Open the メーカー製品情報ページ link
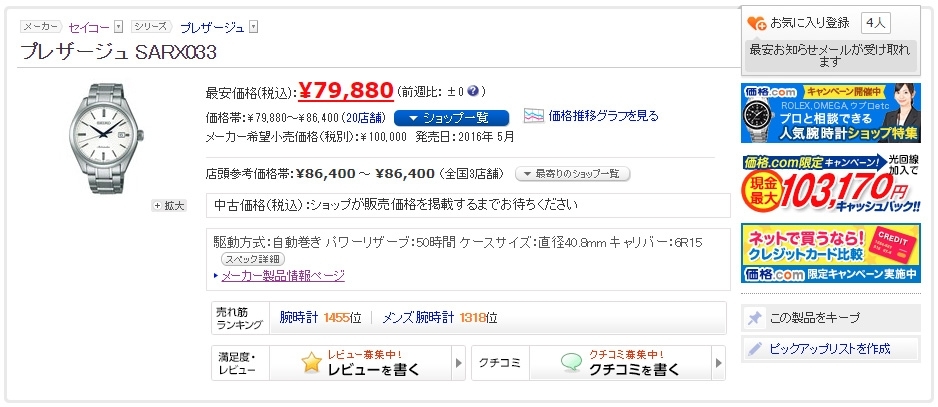The width and height of the screenshot is (938, 407). tap(283, 276)
